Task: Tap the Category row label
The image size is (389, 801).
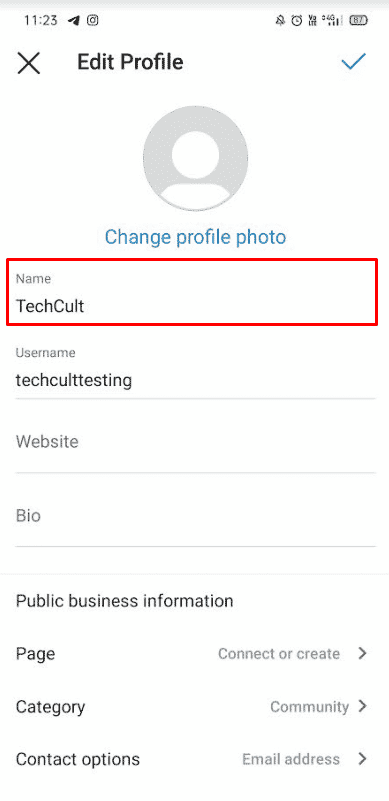Action: click(x=51, y=708)
